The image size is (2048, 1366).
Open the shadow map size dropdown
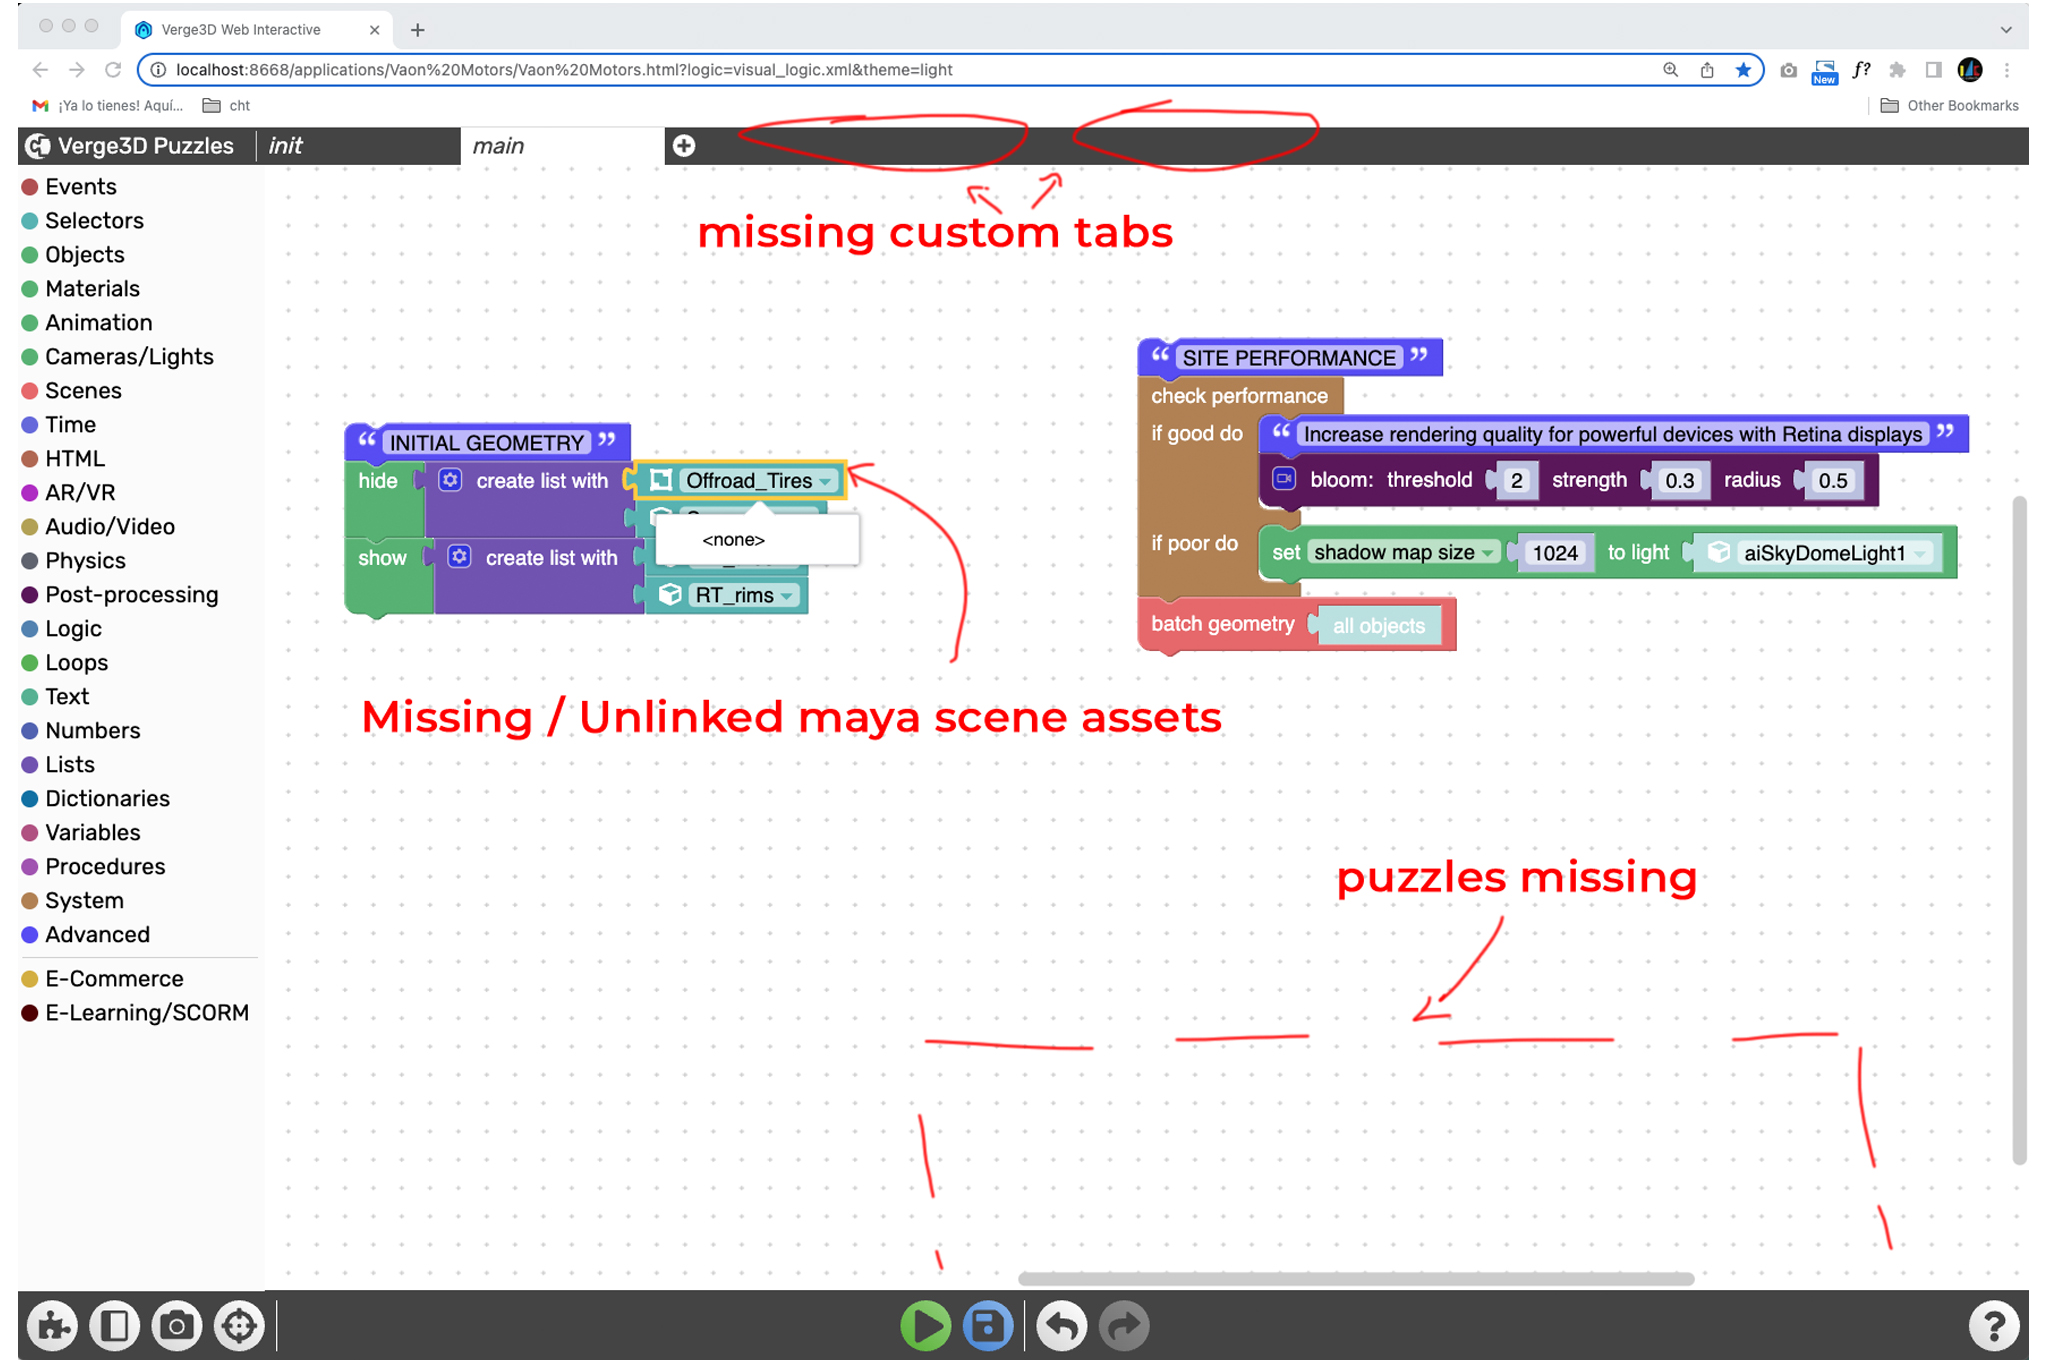[1403, 552]
